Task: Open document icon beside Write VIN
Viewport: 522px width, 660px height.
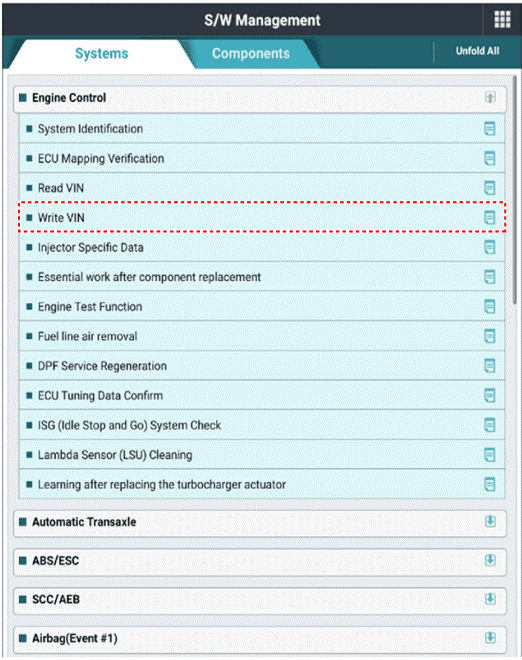Action: coord(490,218)
